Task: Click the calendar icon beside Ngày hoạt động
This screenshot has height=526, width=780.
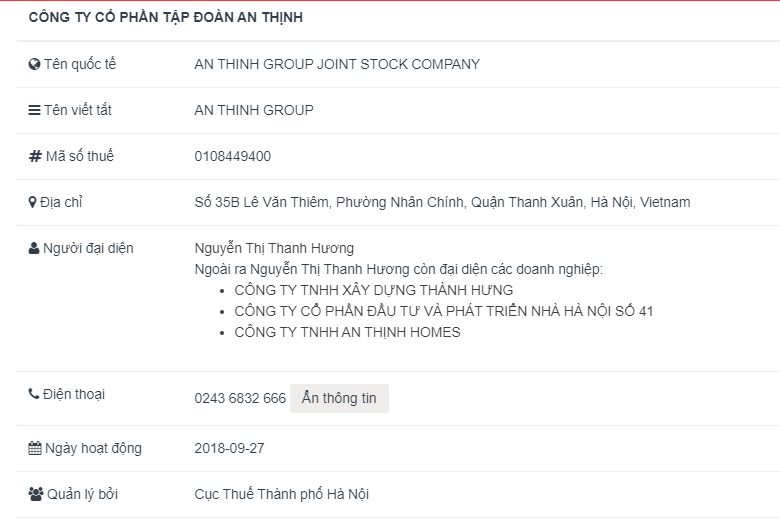Action: [35, 448]
